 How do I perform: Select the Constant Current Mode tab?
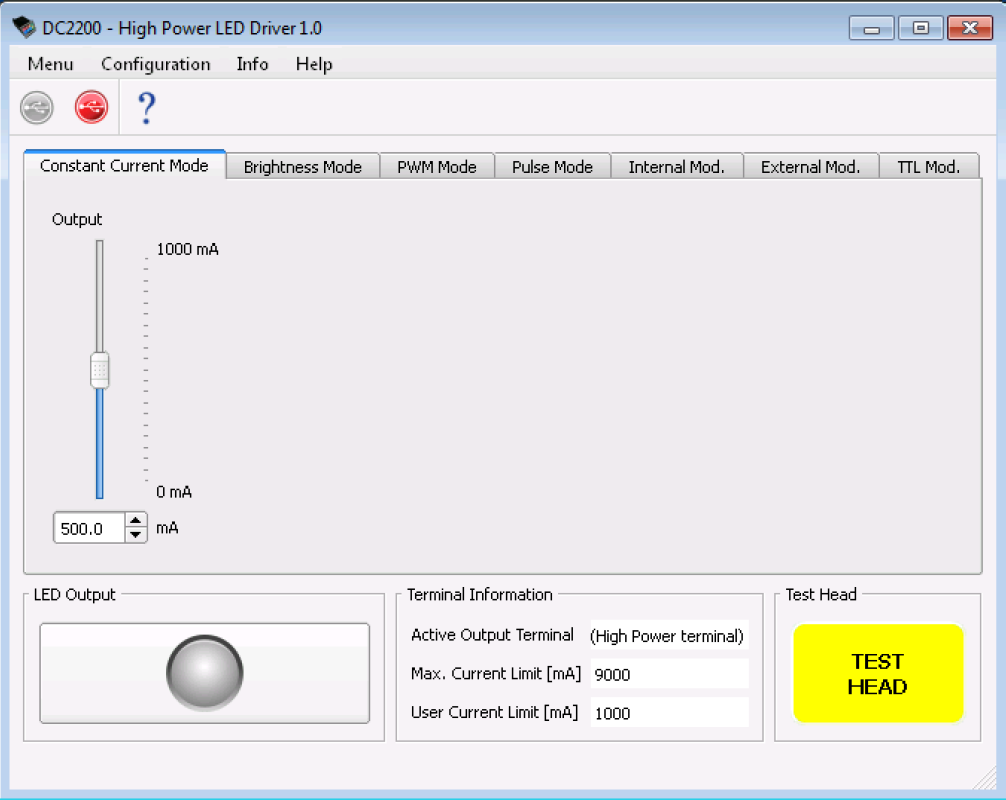124,166
